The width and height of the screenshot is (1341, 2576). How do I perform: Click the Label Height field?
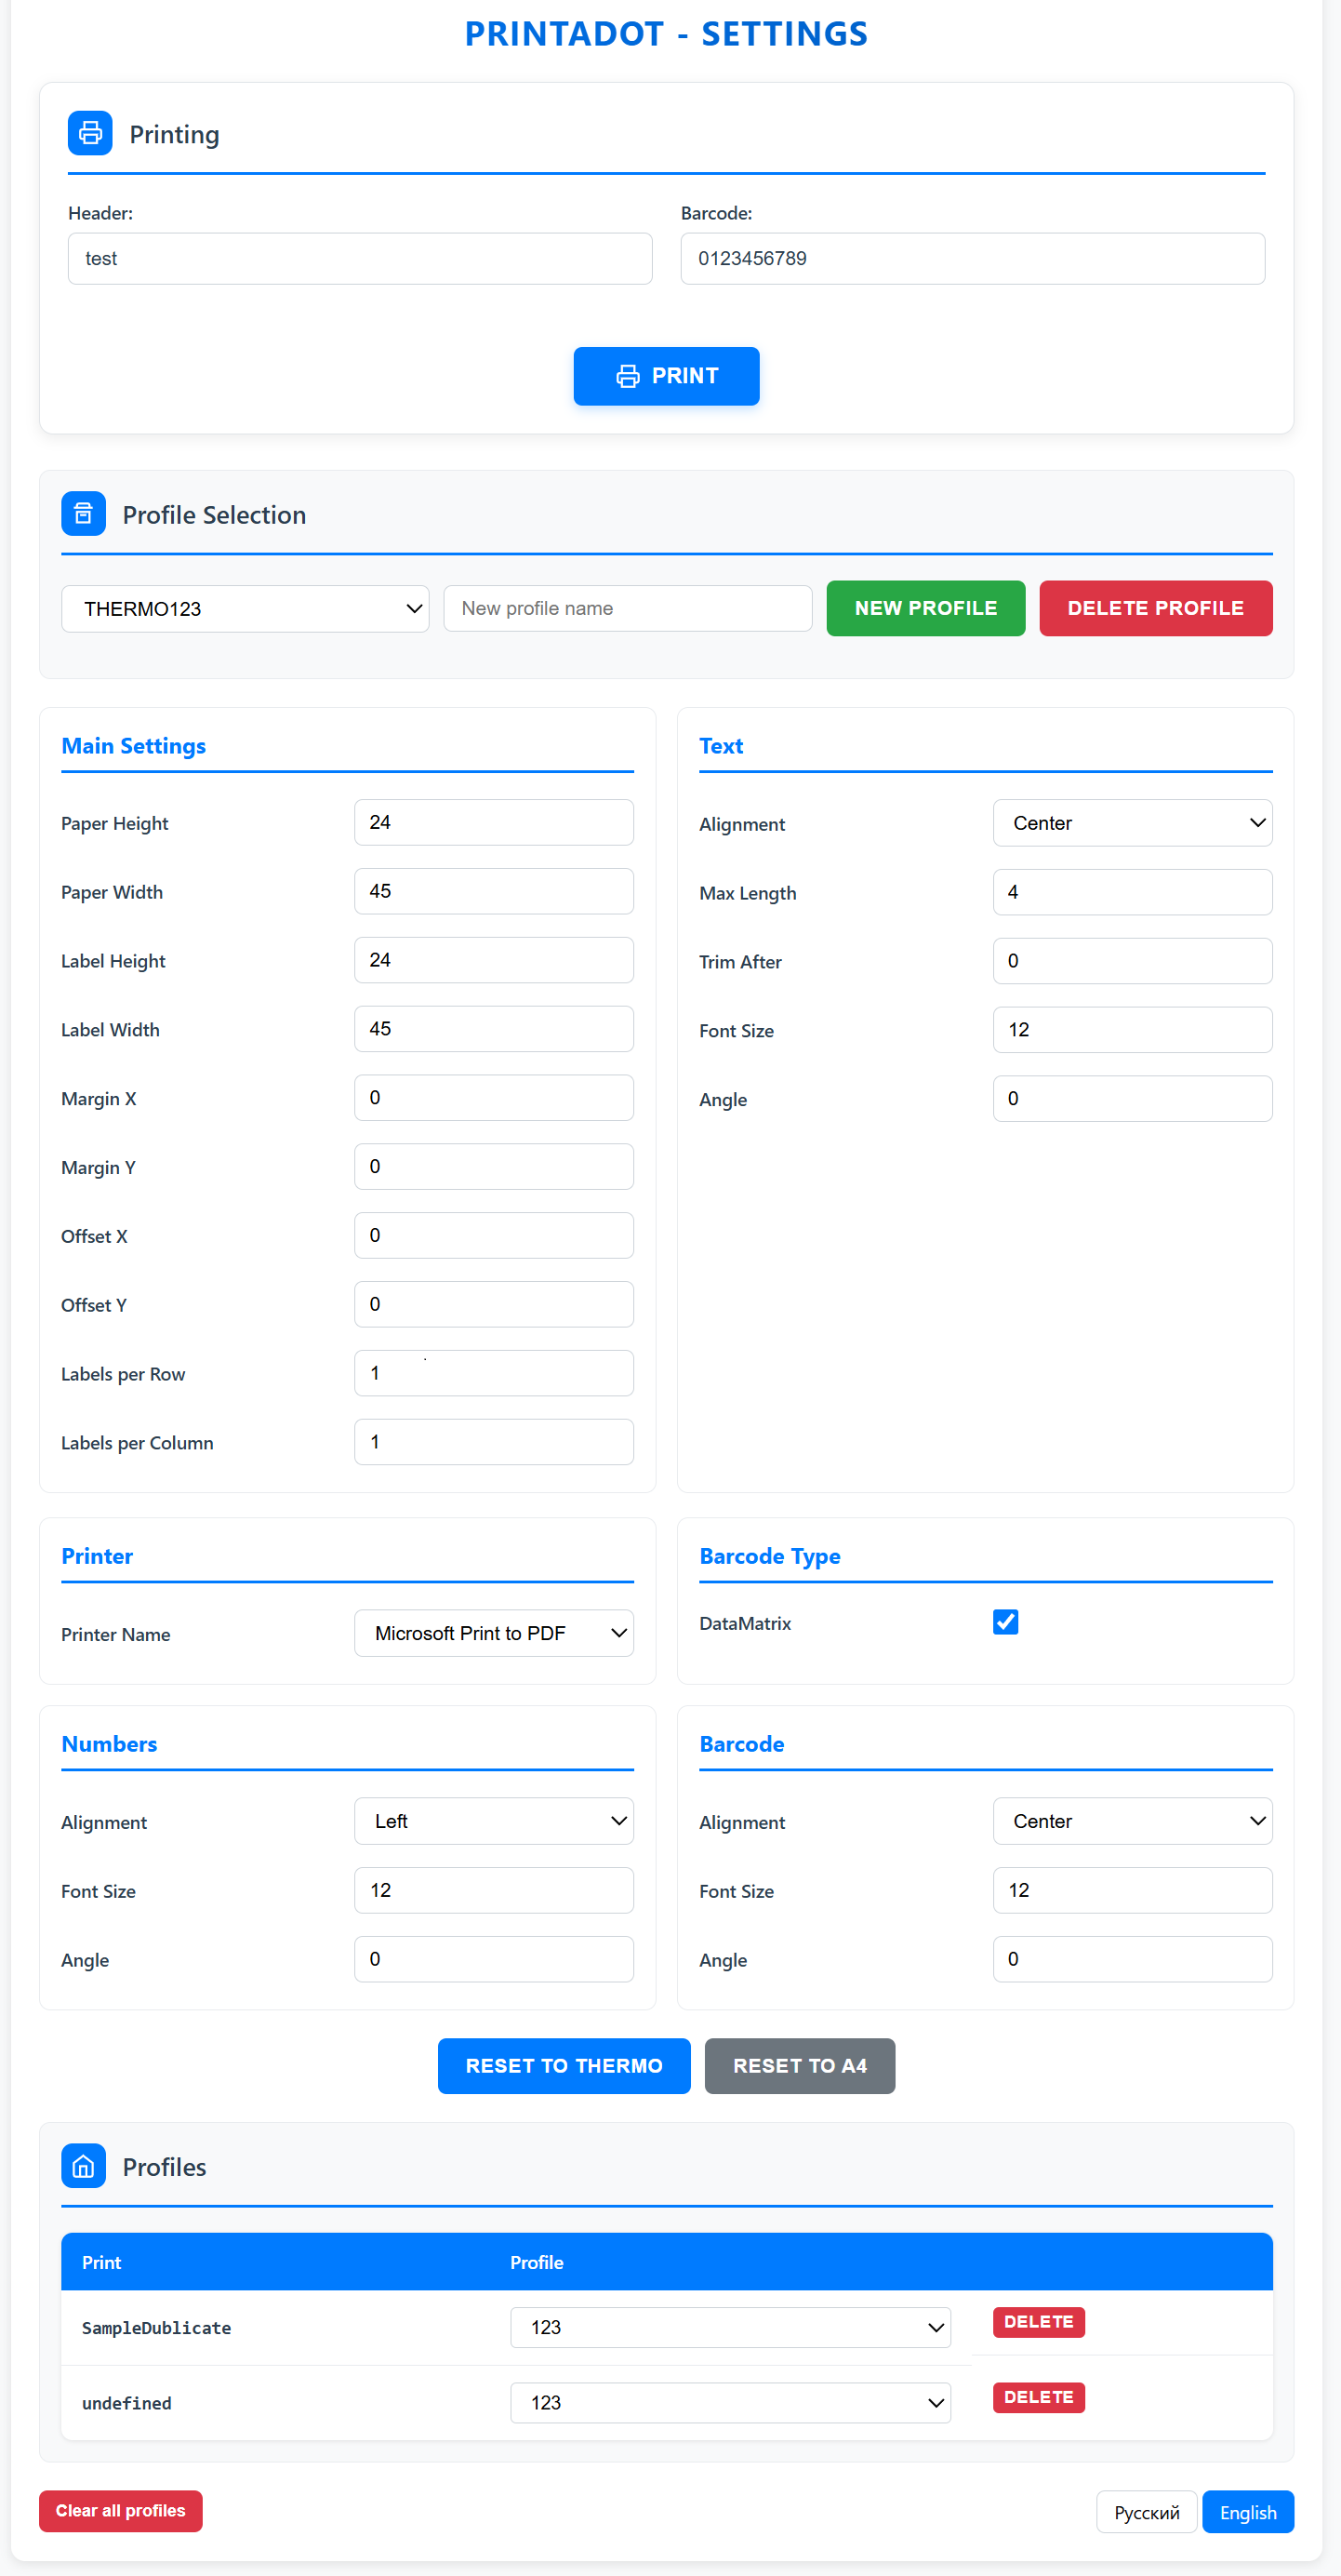pos(494,960)
